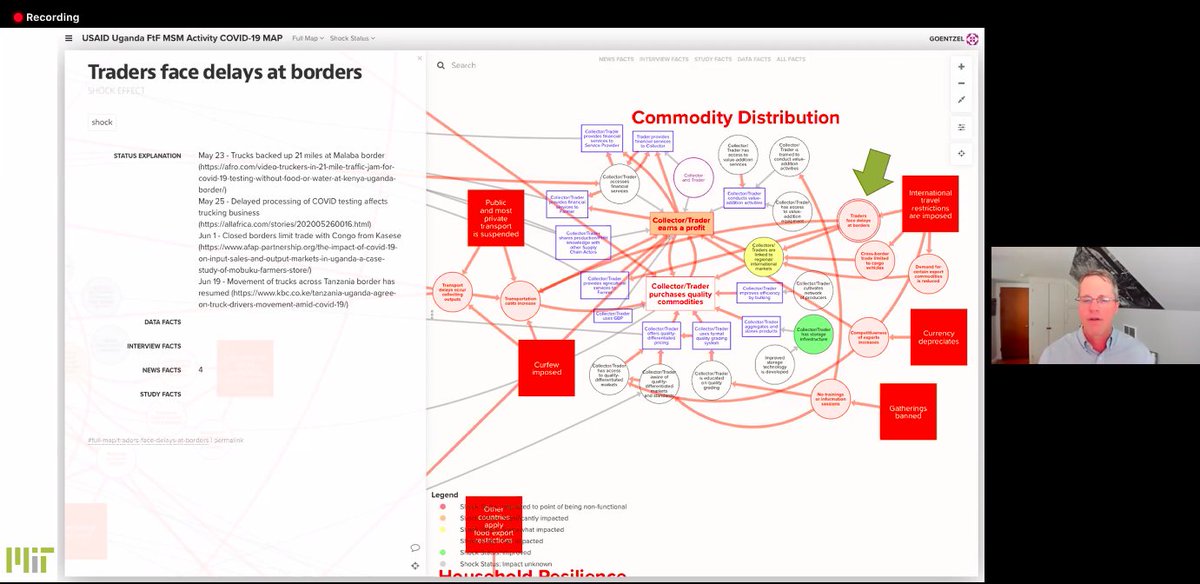Click the fit-to-screen diagonal arrow icon
Image resolution: width=1200 pixels, height=584 pixels.
point(961,99)
